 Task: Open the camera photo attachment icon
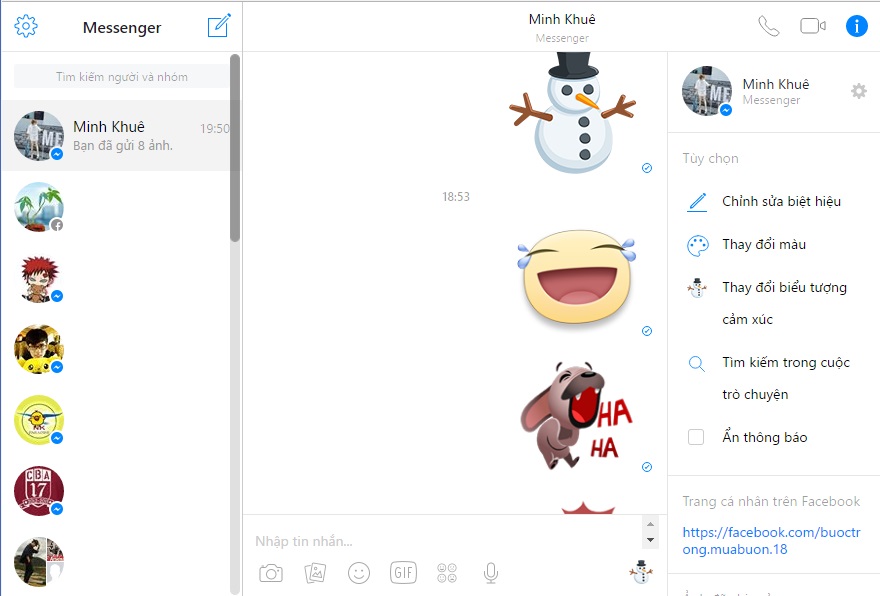click(x=270, y=572)
